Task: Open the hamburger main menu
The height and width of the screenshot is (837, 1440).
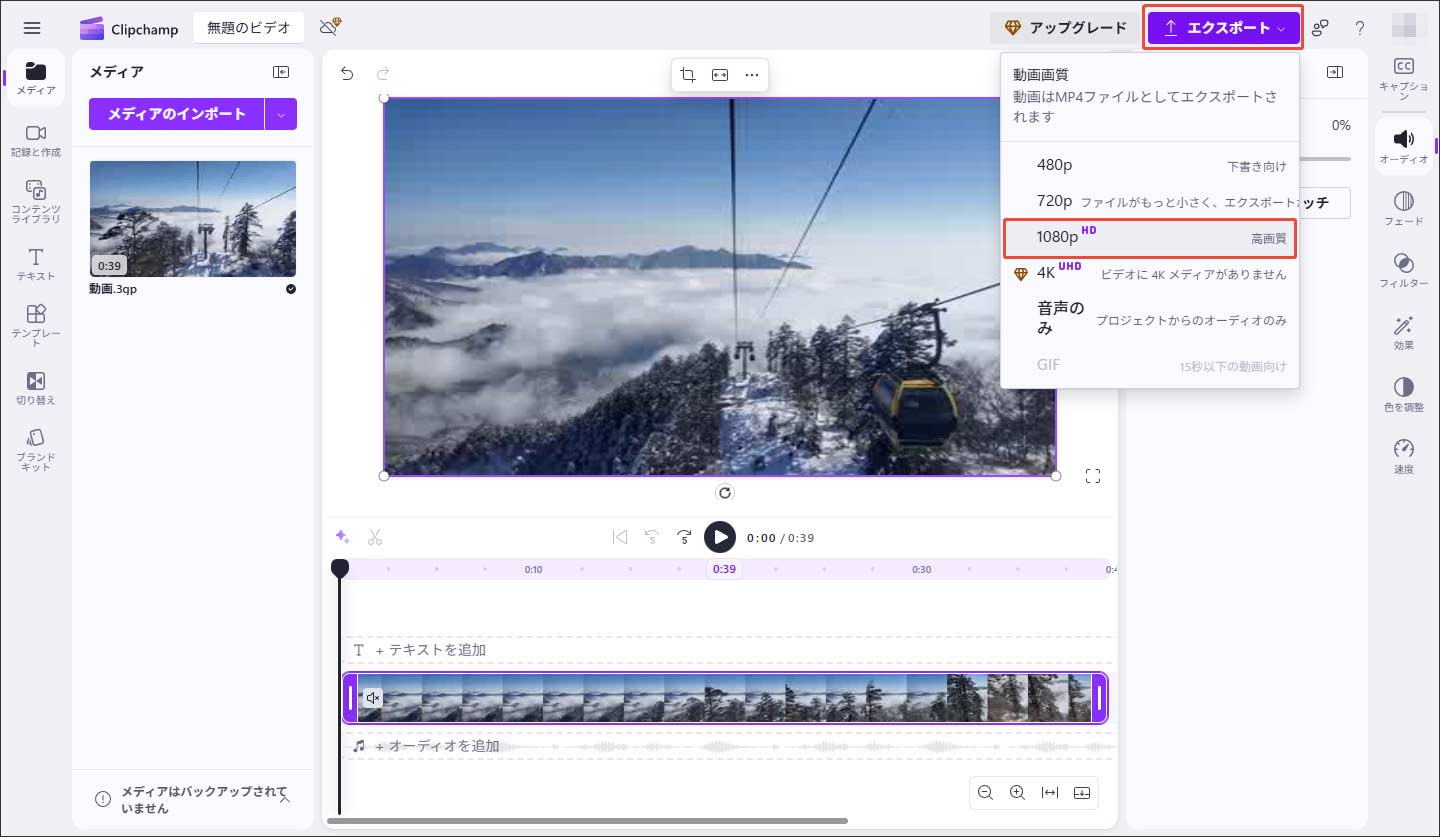Action: point(32,28)
